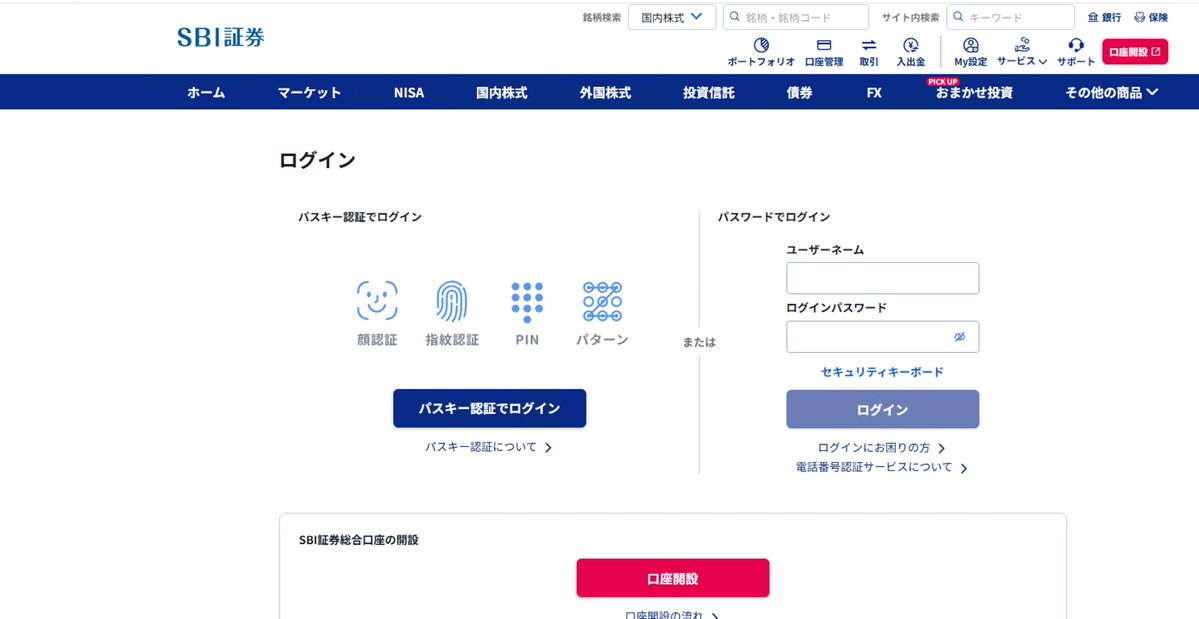Expand the サービス dropdown menu
1199x619 pixels.
click(1022, 52)
